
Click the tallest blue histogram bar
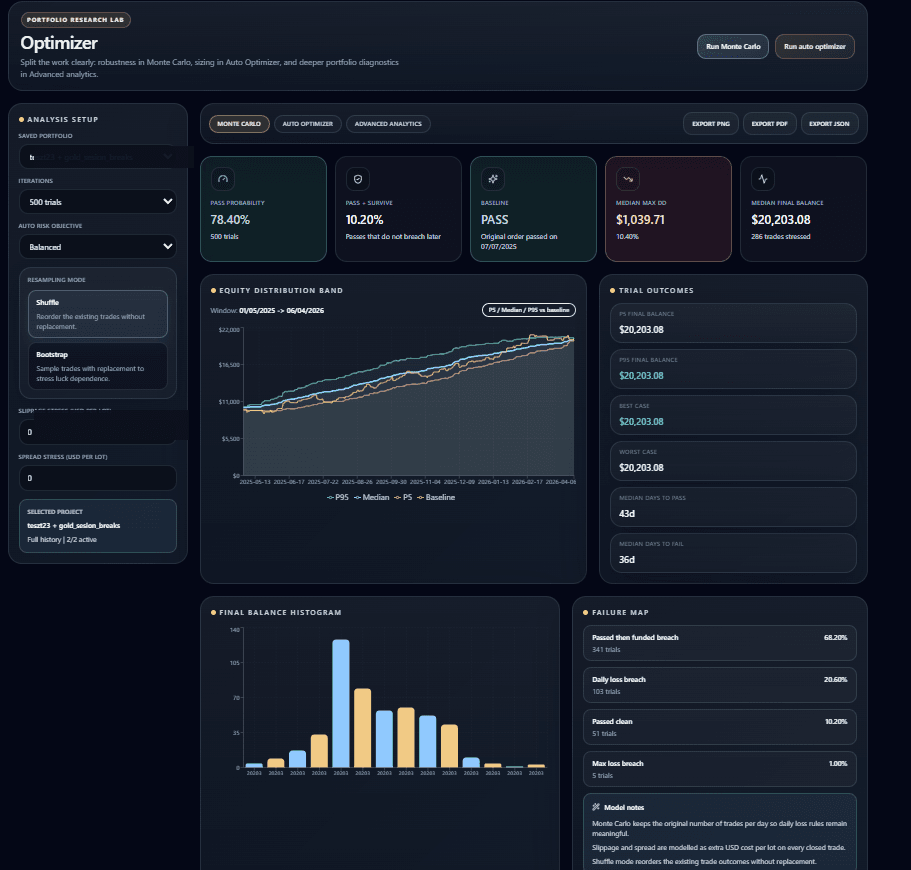tap(341, 702)
